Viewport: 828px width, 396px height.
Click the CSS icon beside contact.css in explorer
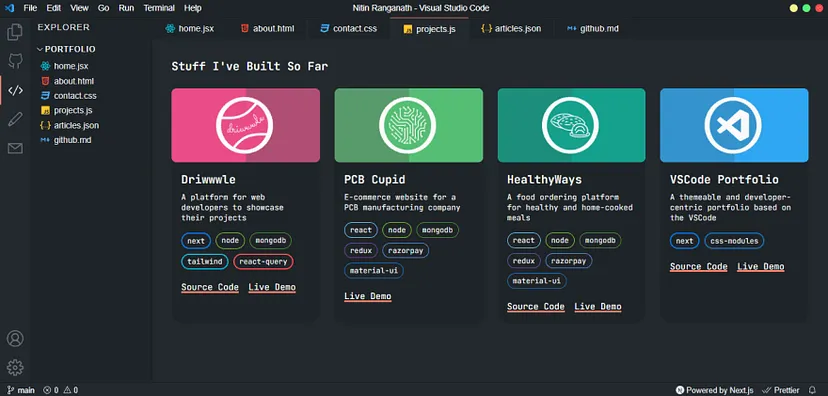[x=45, y=96]
